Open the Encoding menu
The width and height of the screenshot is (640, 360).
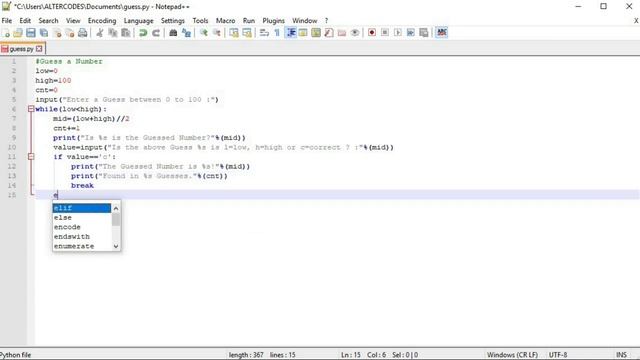102,20
